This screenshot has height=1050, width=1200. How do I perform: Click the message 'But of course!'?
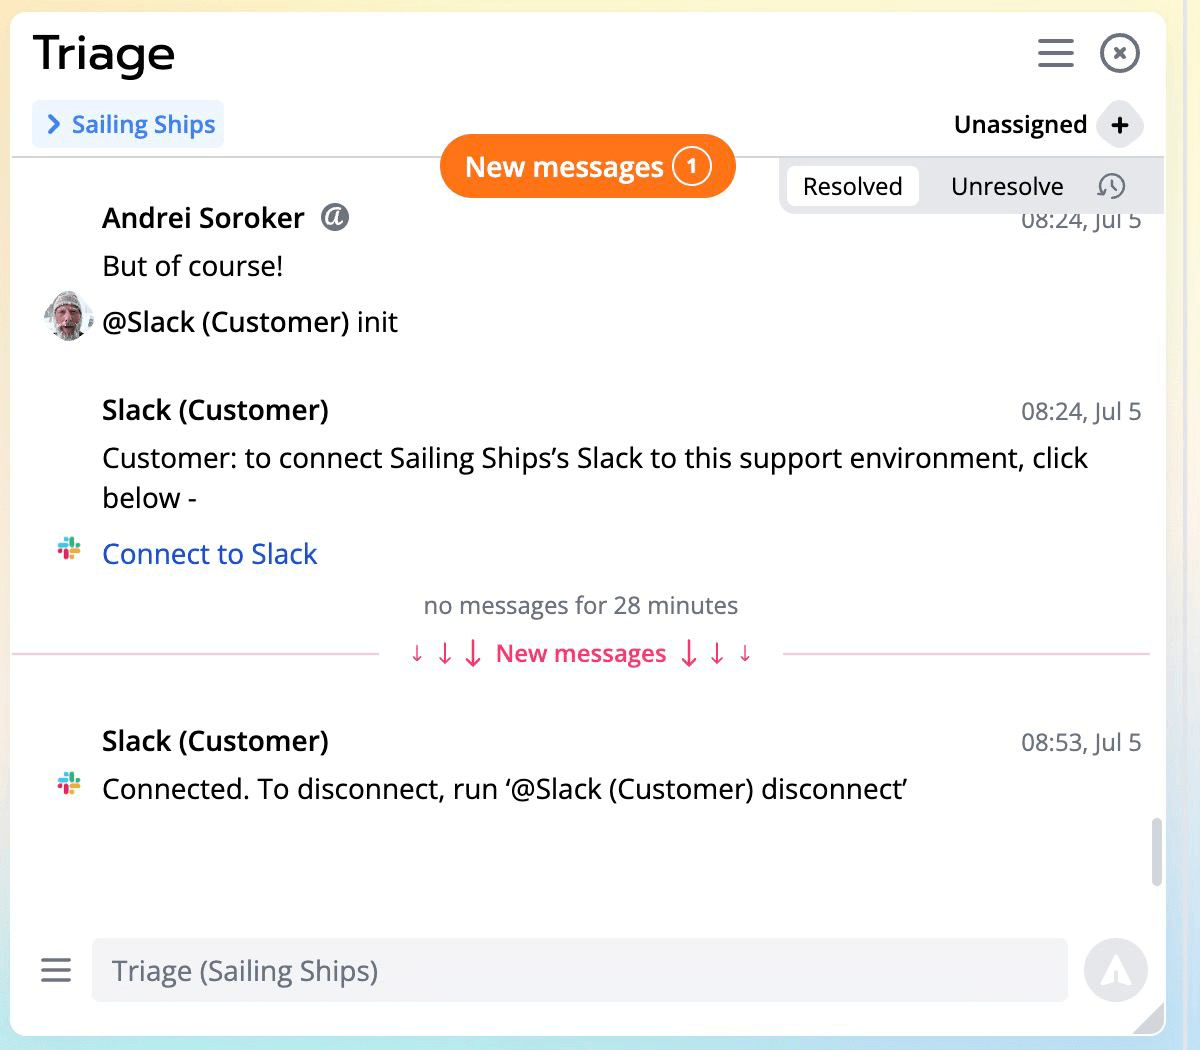tap(193, 266)
